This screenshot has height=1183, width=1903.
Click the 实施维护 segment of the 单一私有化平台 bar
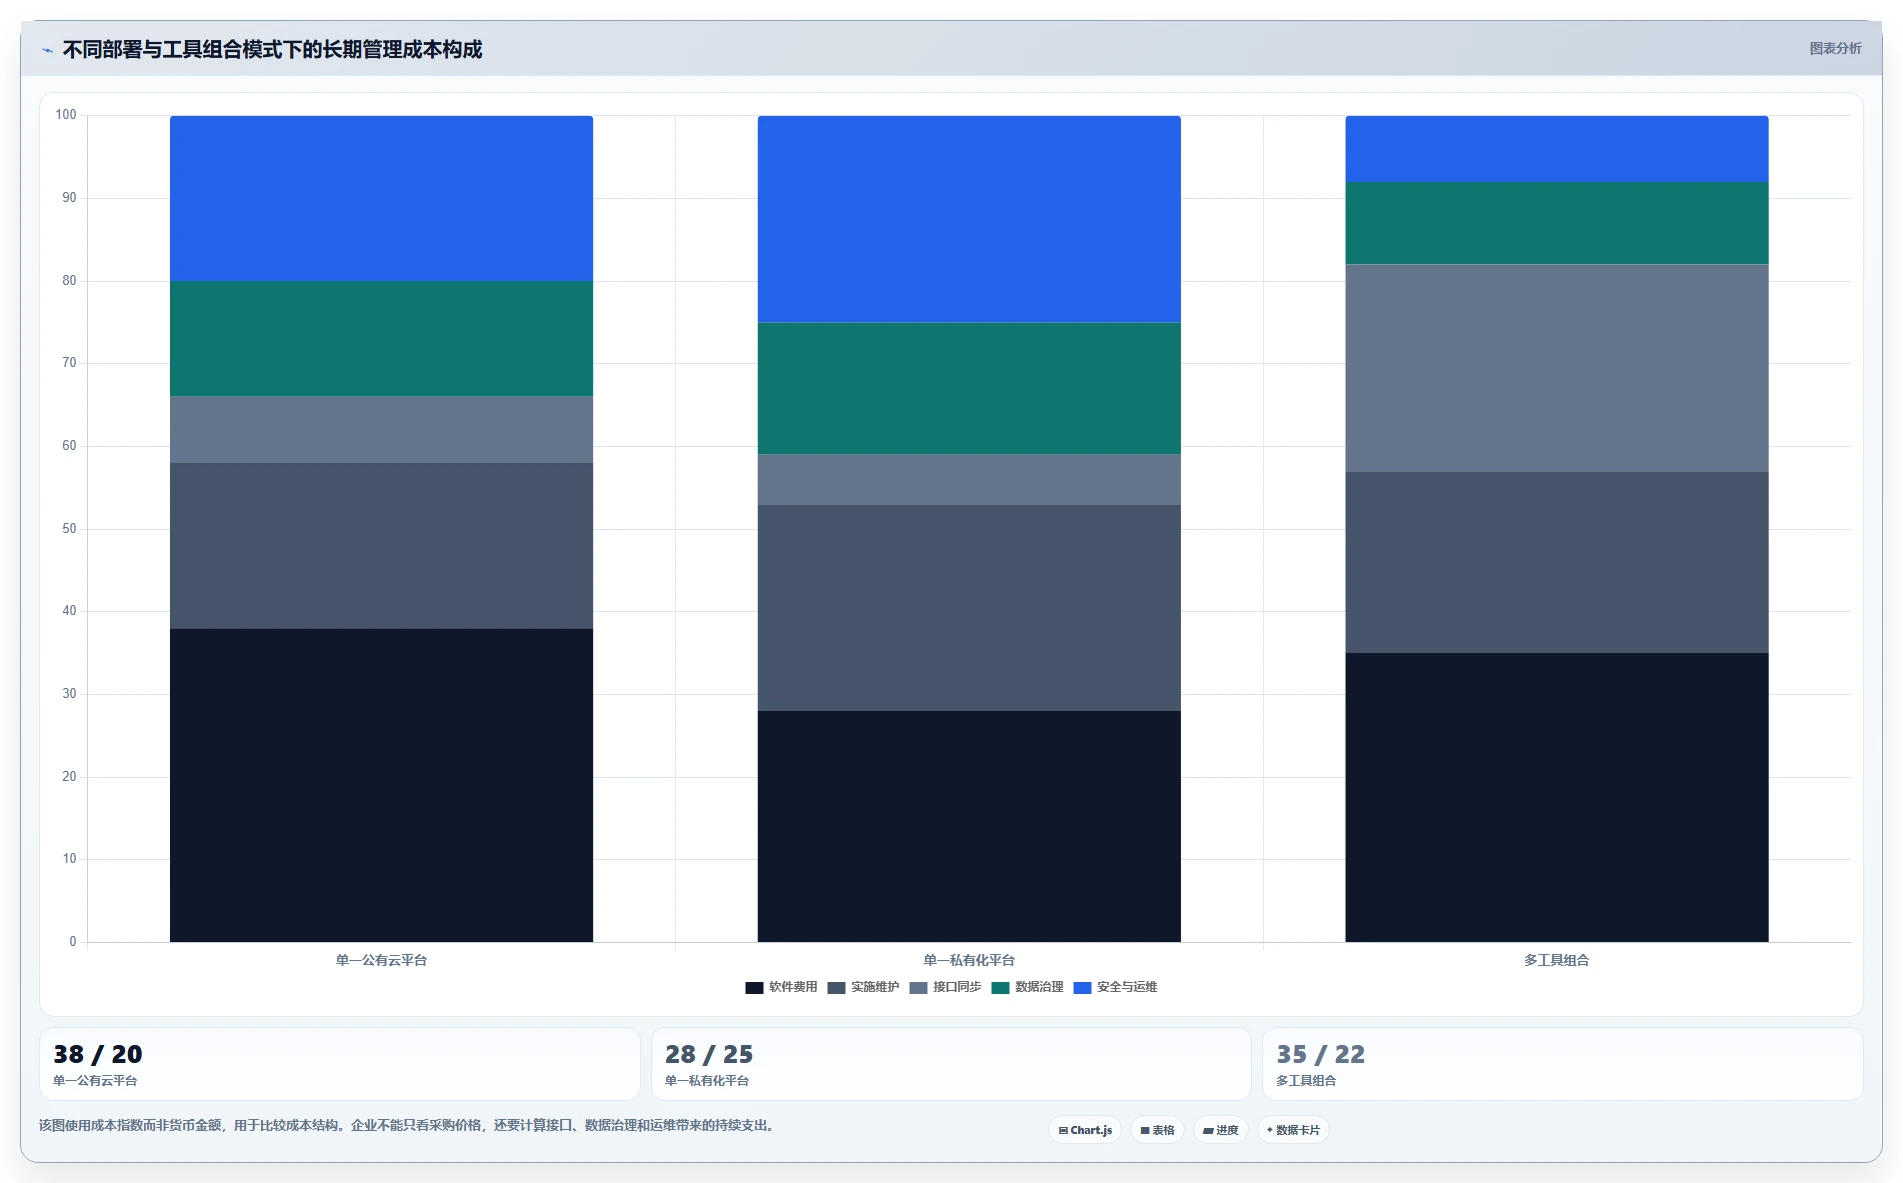click(x=969, y=608)
